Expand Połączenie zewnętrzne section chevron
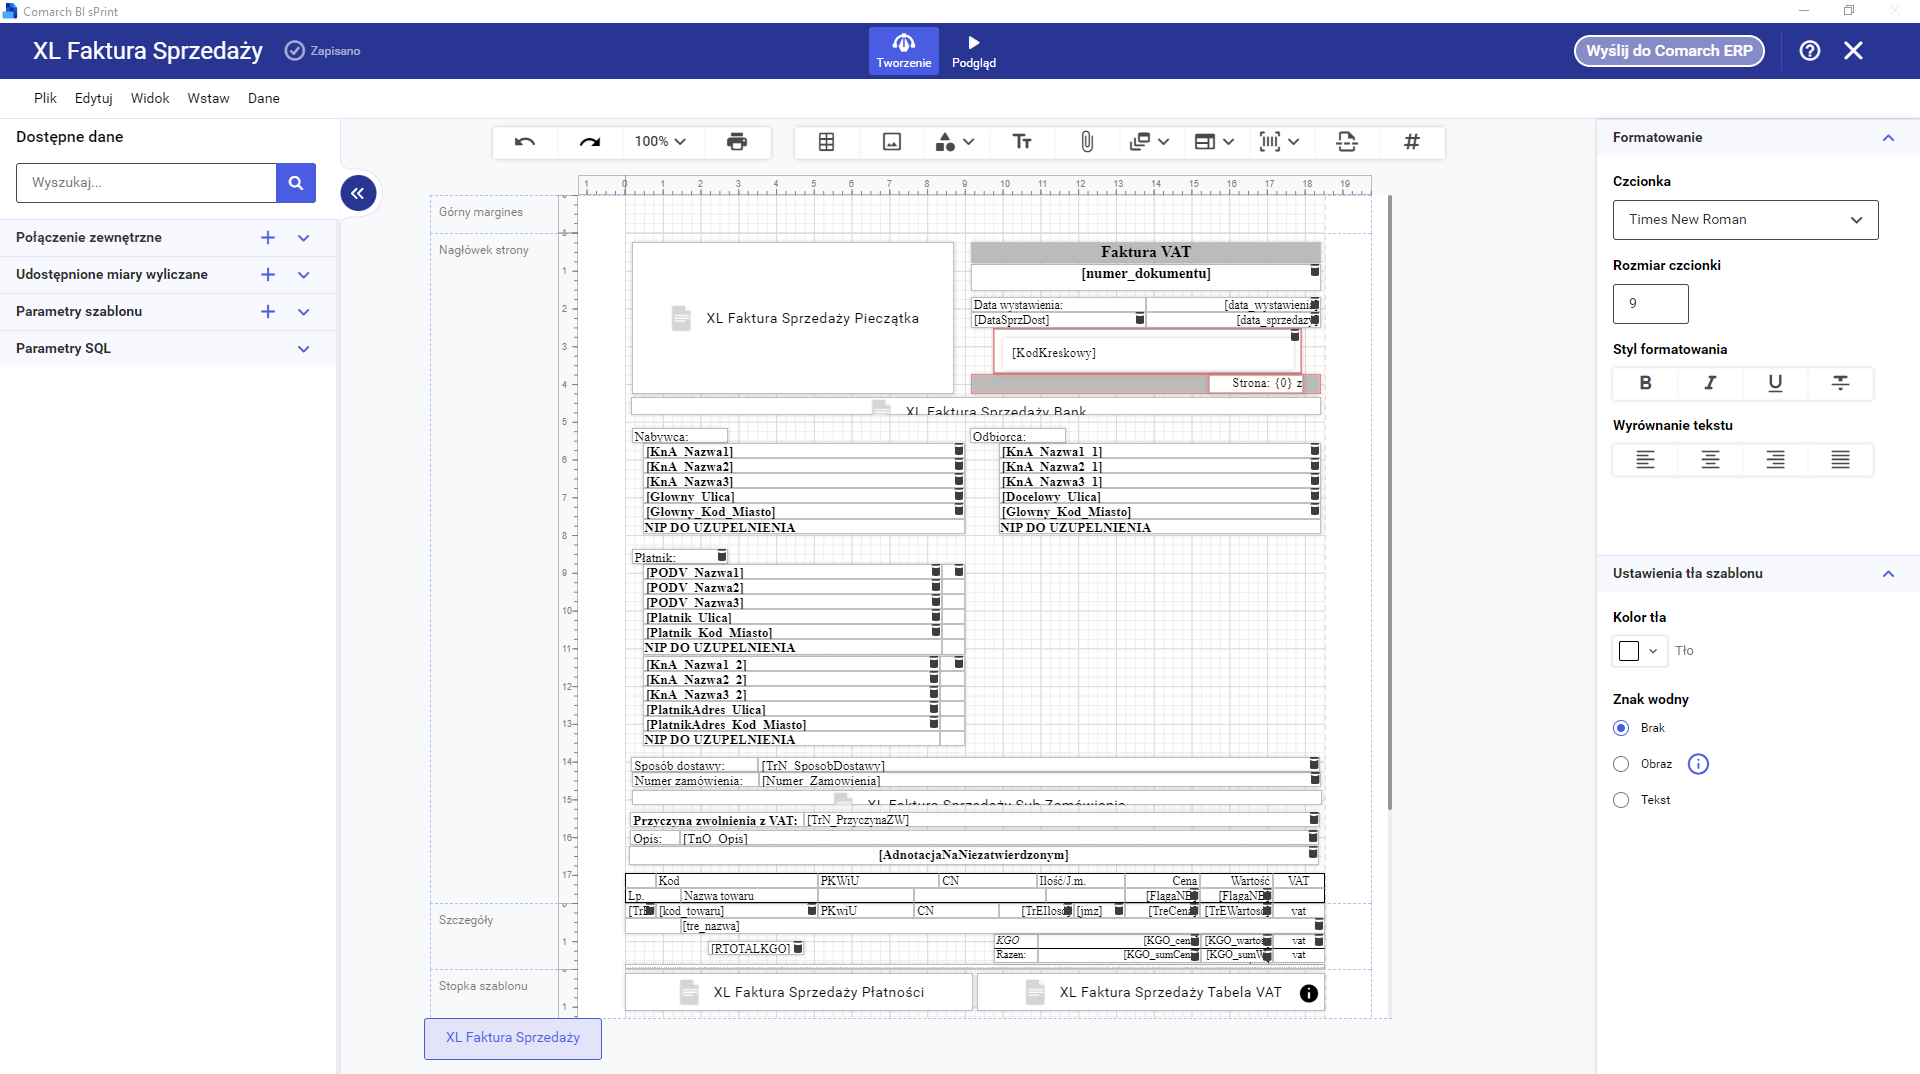Viewport: 1920px width, 1074px height. (304, 237)
